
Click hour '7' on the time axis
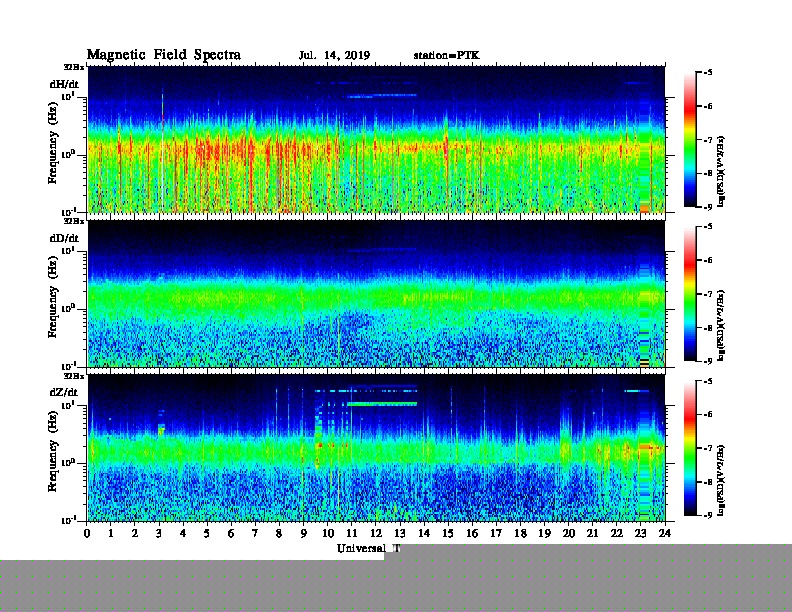pos(256,533)
